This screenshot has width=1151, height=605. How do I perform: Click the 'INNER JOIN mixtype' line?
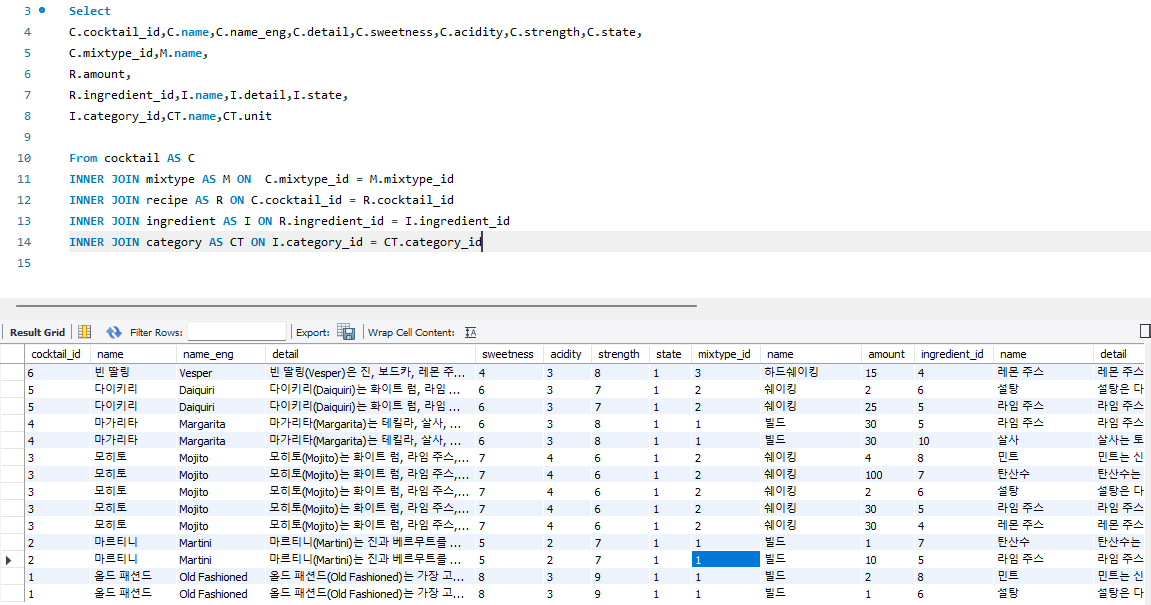coord(261,179)
